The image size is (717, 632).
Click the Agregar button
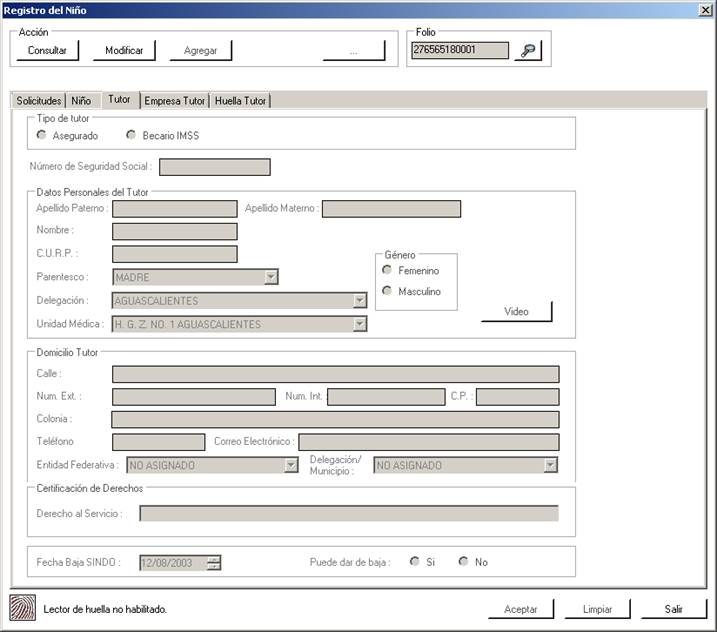[x=201, y=50]
